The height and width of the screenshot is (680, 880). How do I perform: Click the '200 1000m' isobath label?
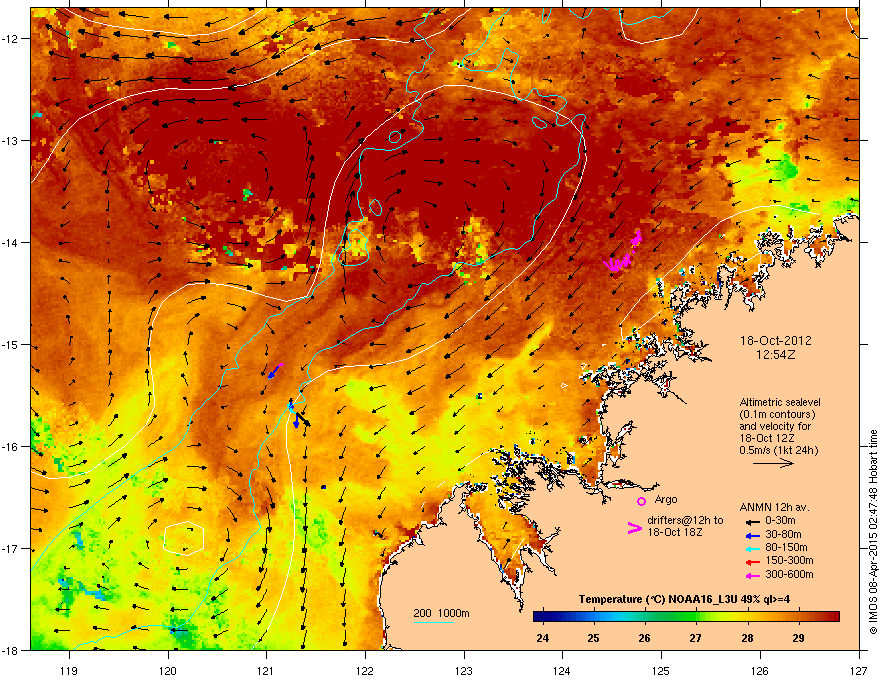pyautogui.click(x=441, y=613)
